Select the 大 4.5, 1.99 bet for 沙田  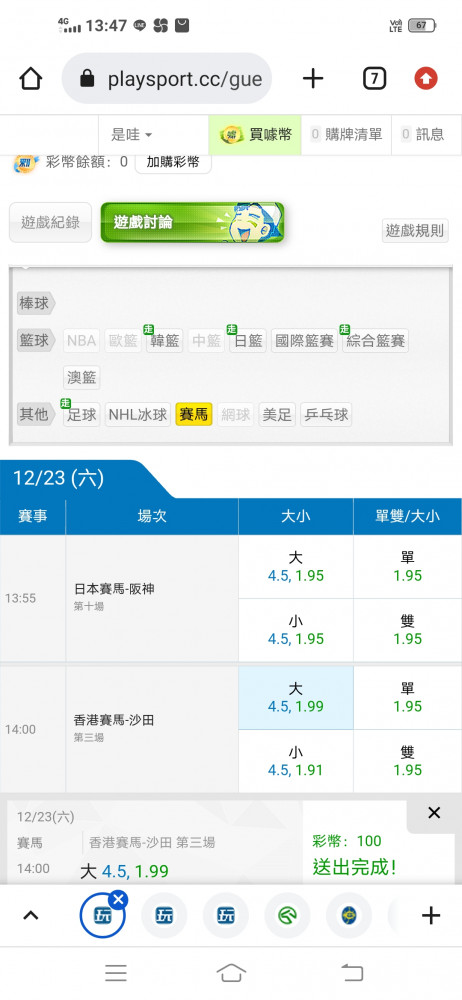tap(295, 697)
